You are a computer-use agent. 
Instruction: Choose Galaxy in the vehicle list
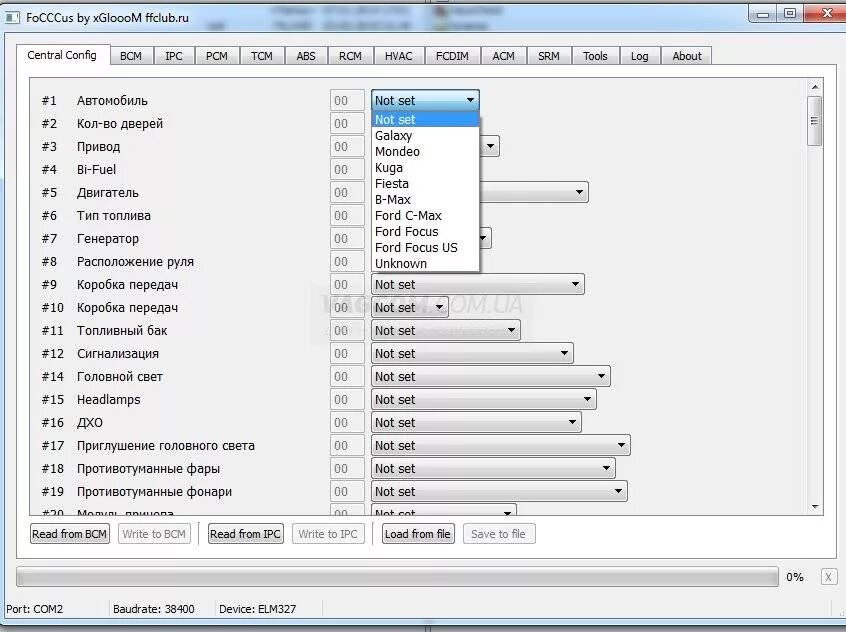coord(425,135)
